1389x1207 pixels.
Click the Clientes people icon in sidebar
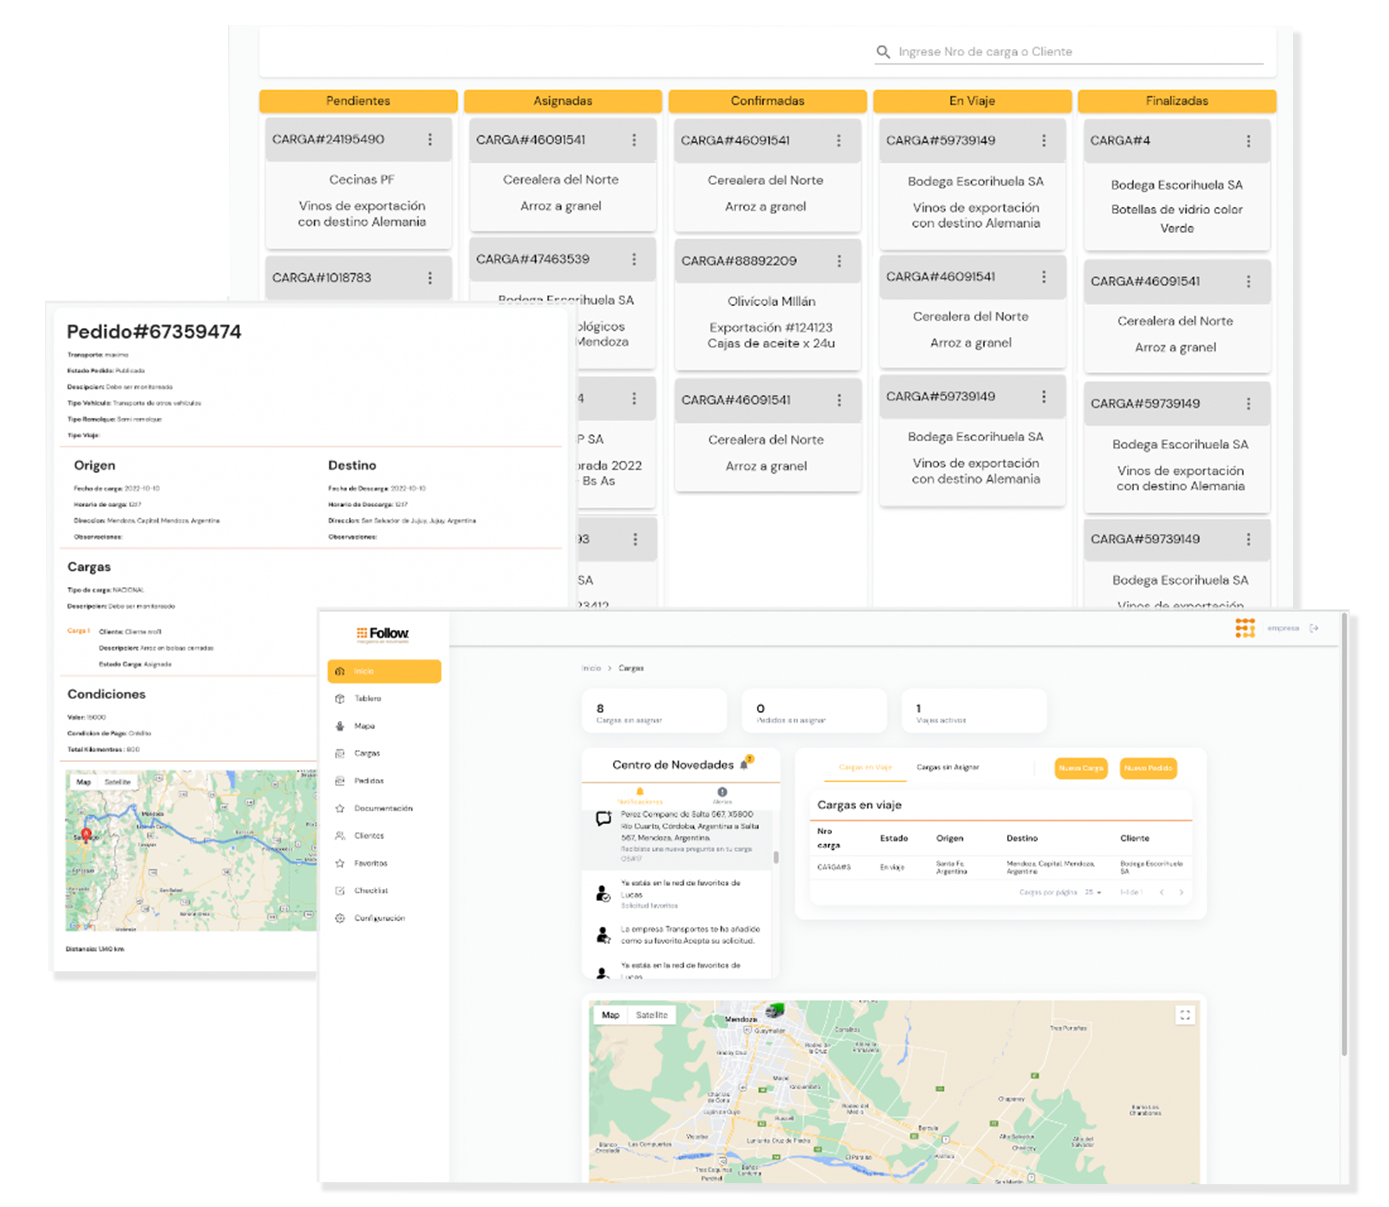340,836
